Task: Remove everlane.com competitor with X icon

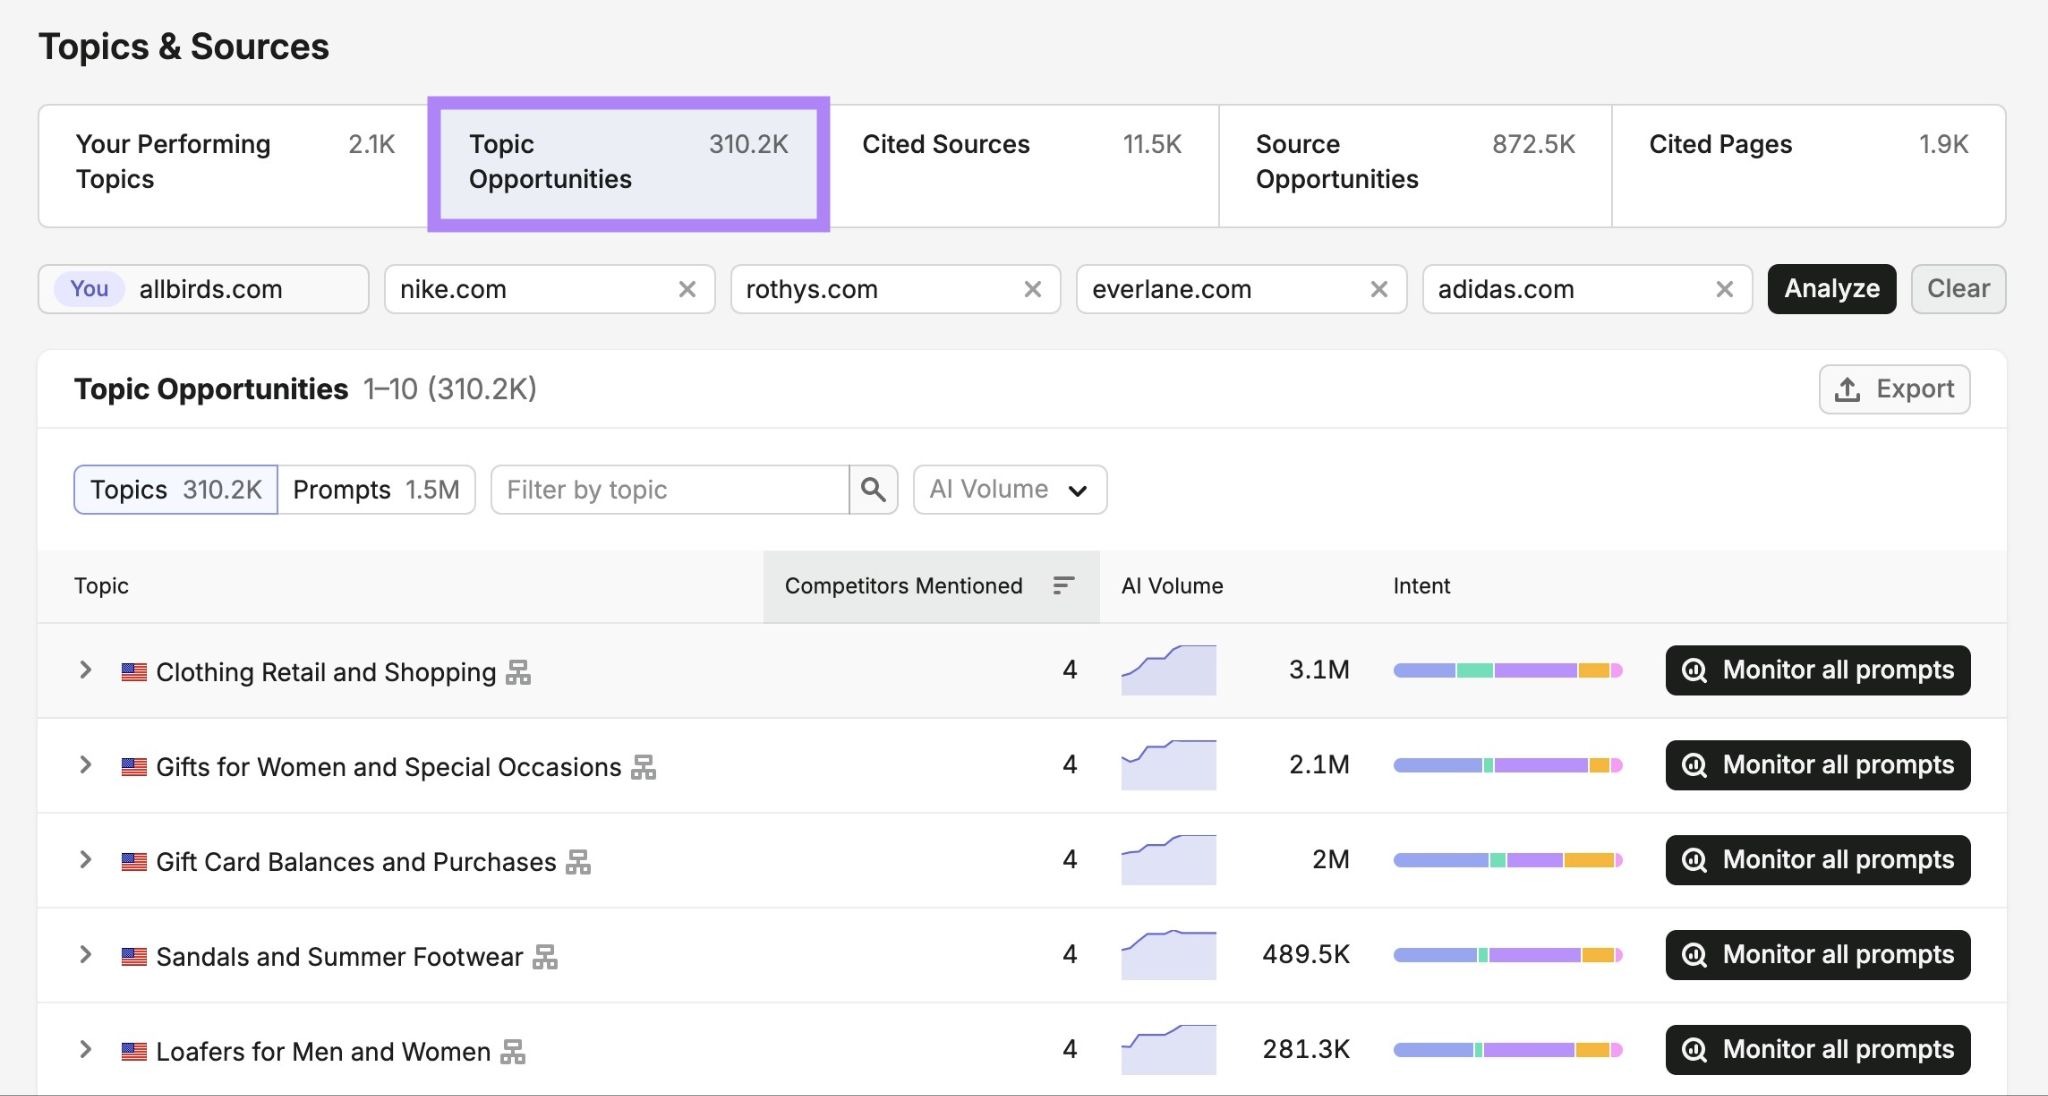Action: (1379, 289)
